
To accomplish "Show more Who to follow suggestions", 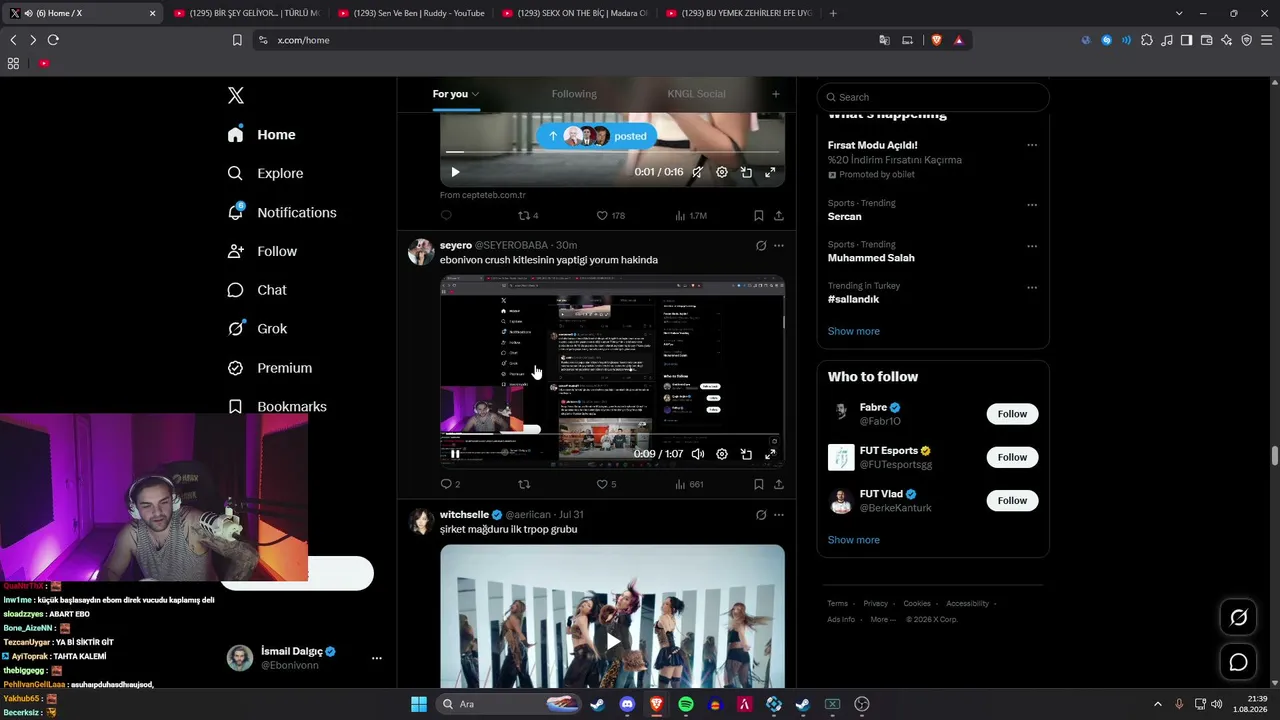I will click(853, 540).
